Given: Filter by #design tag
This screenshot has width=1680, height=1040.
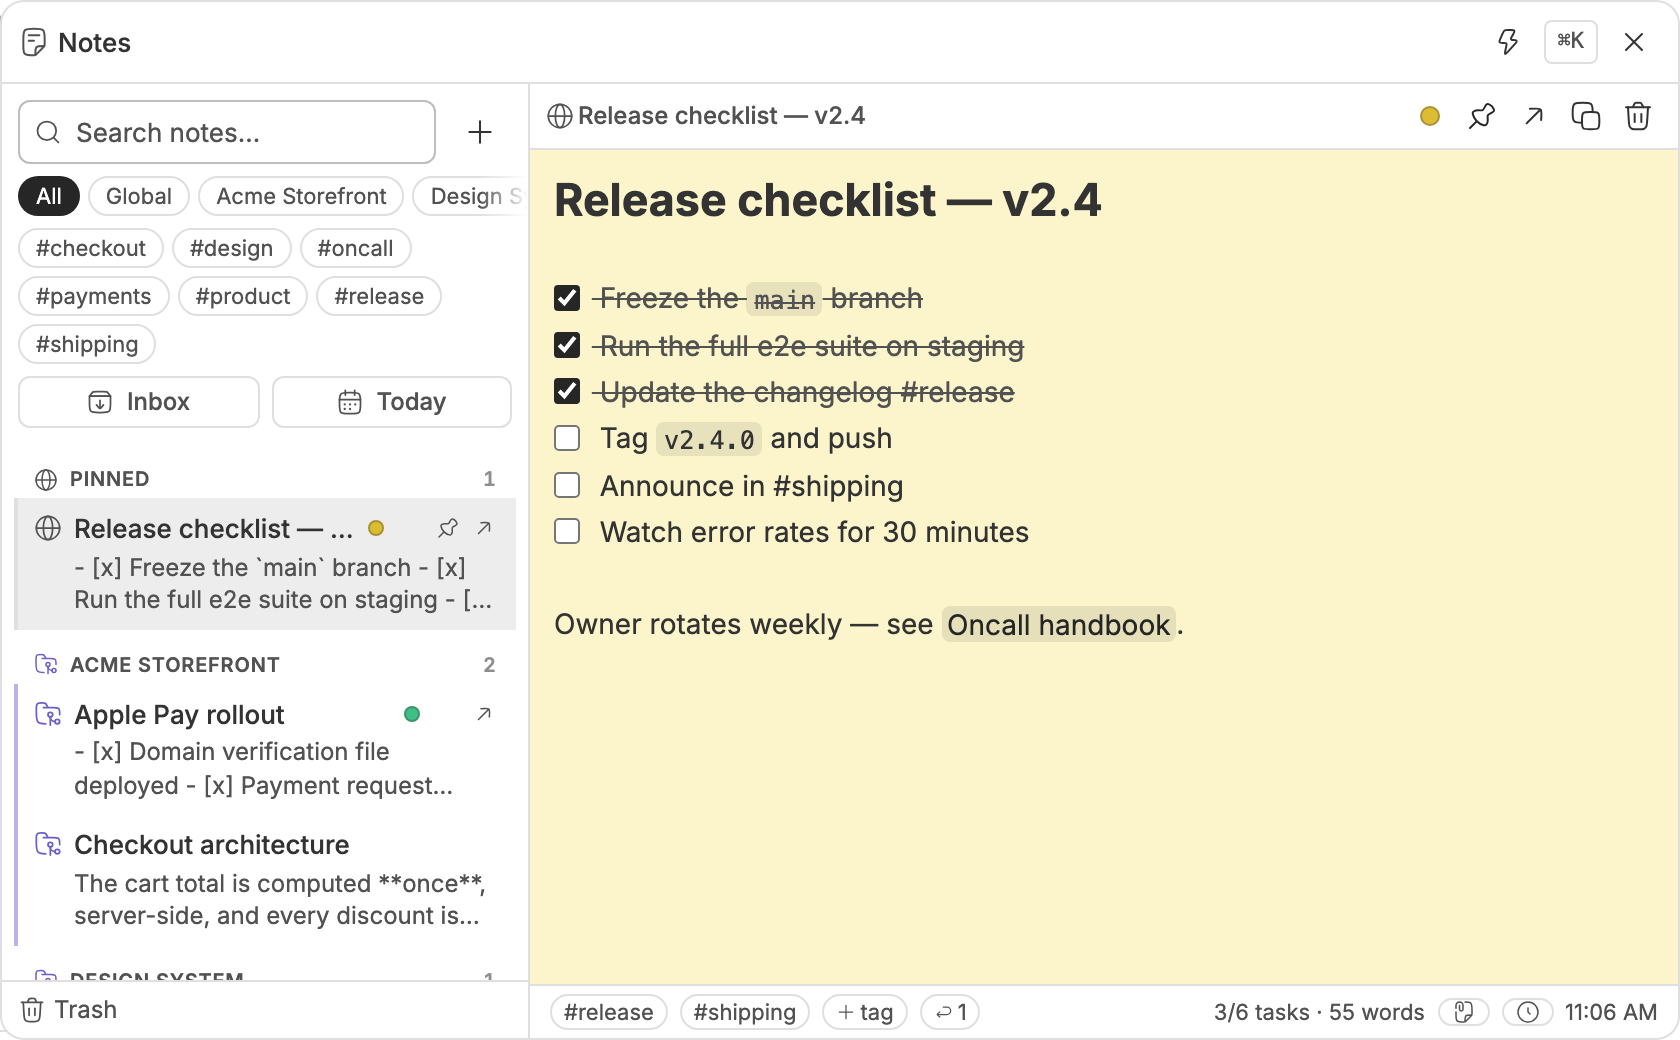Looking at the screenshot, I should pyautogui.click(x=231, y=248).
